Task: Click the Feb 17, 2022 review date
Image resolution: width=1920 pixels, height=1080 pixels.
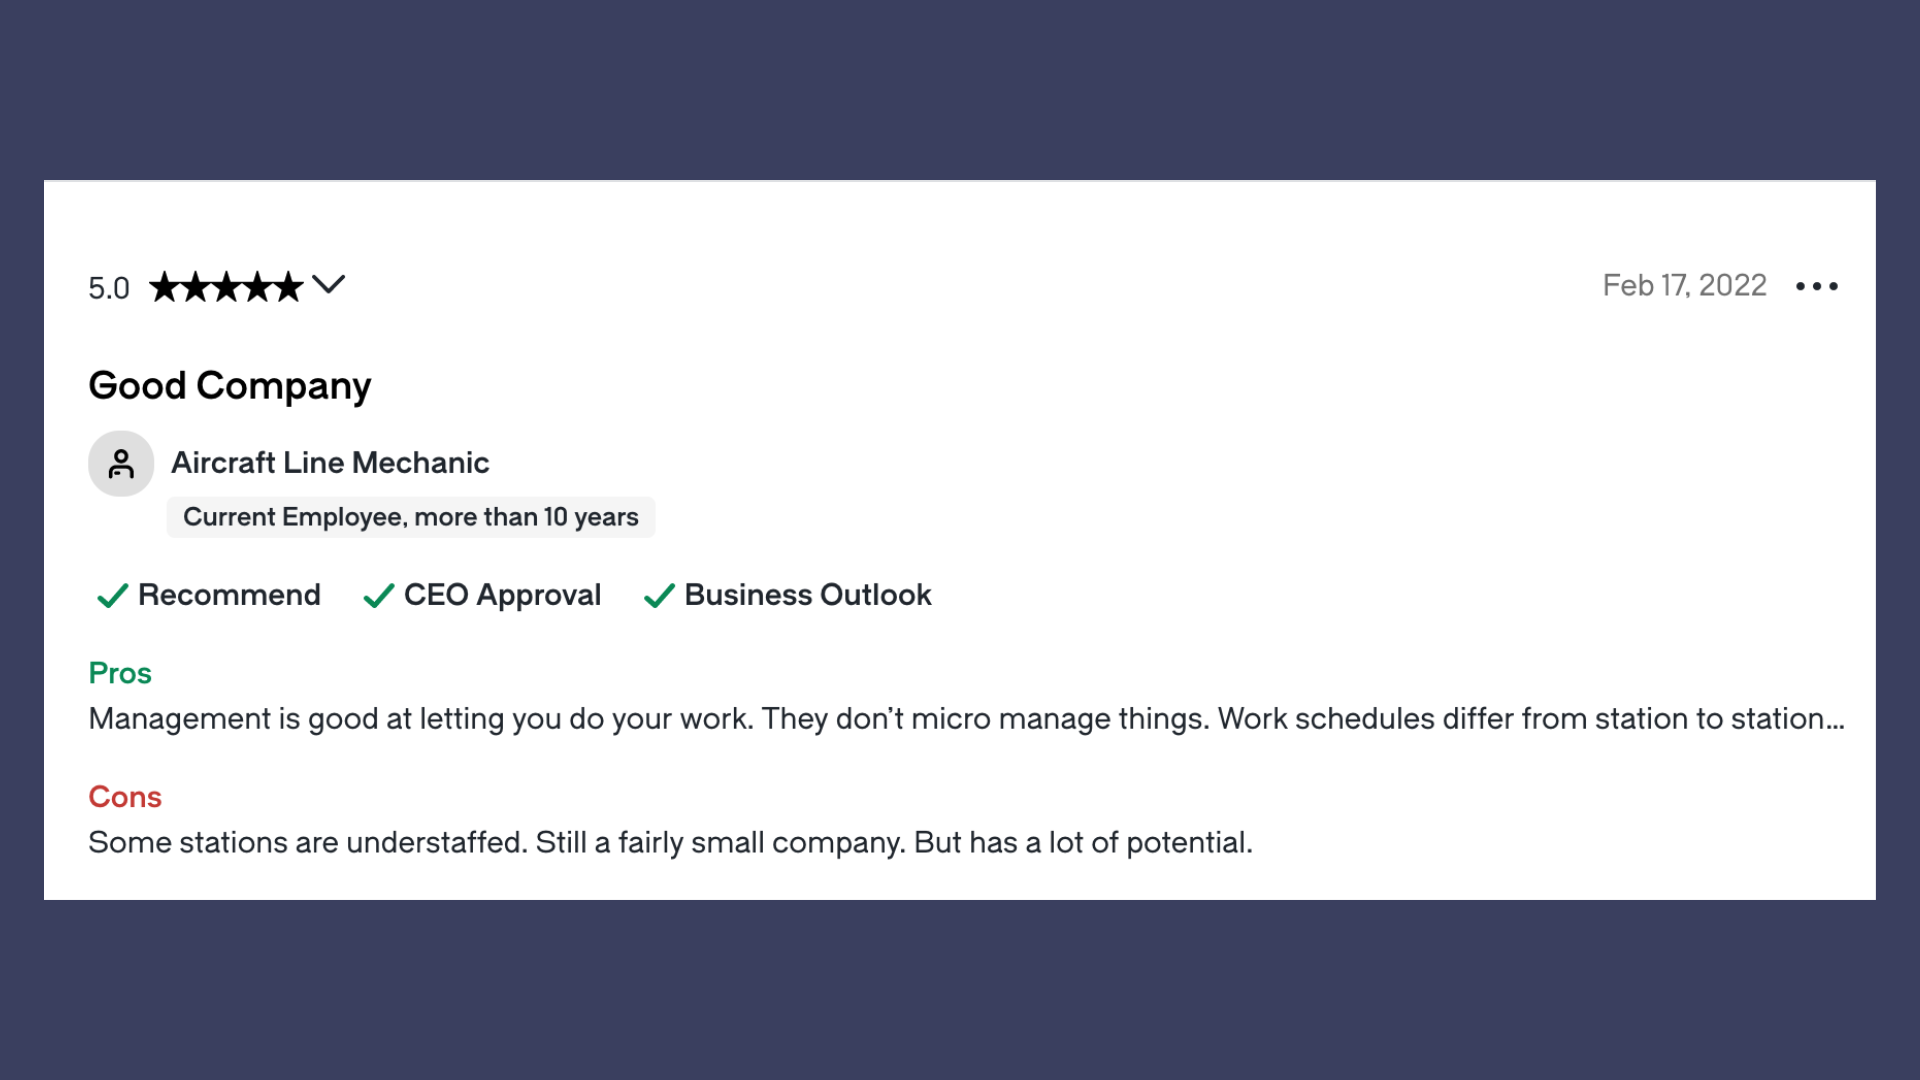Action: [x=1684, y=286]
